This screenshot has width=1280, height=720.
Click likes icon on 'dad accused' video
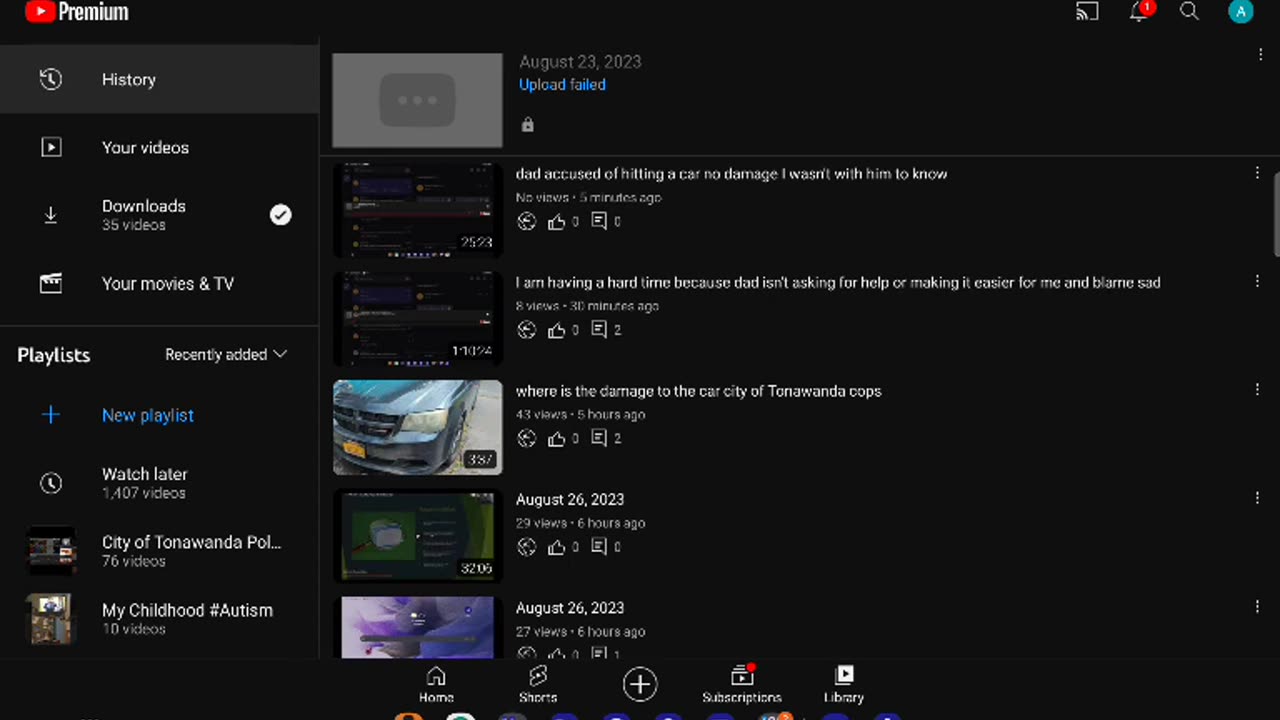(557, 222)
